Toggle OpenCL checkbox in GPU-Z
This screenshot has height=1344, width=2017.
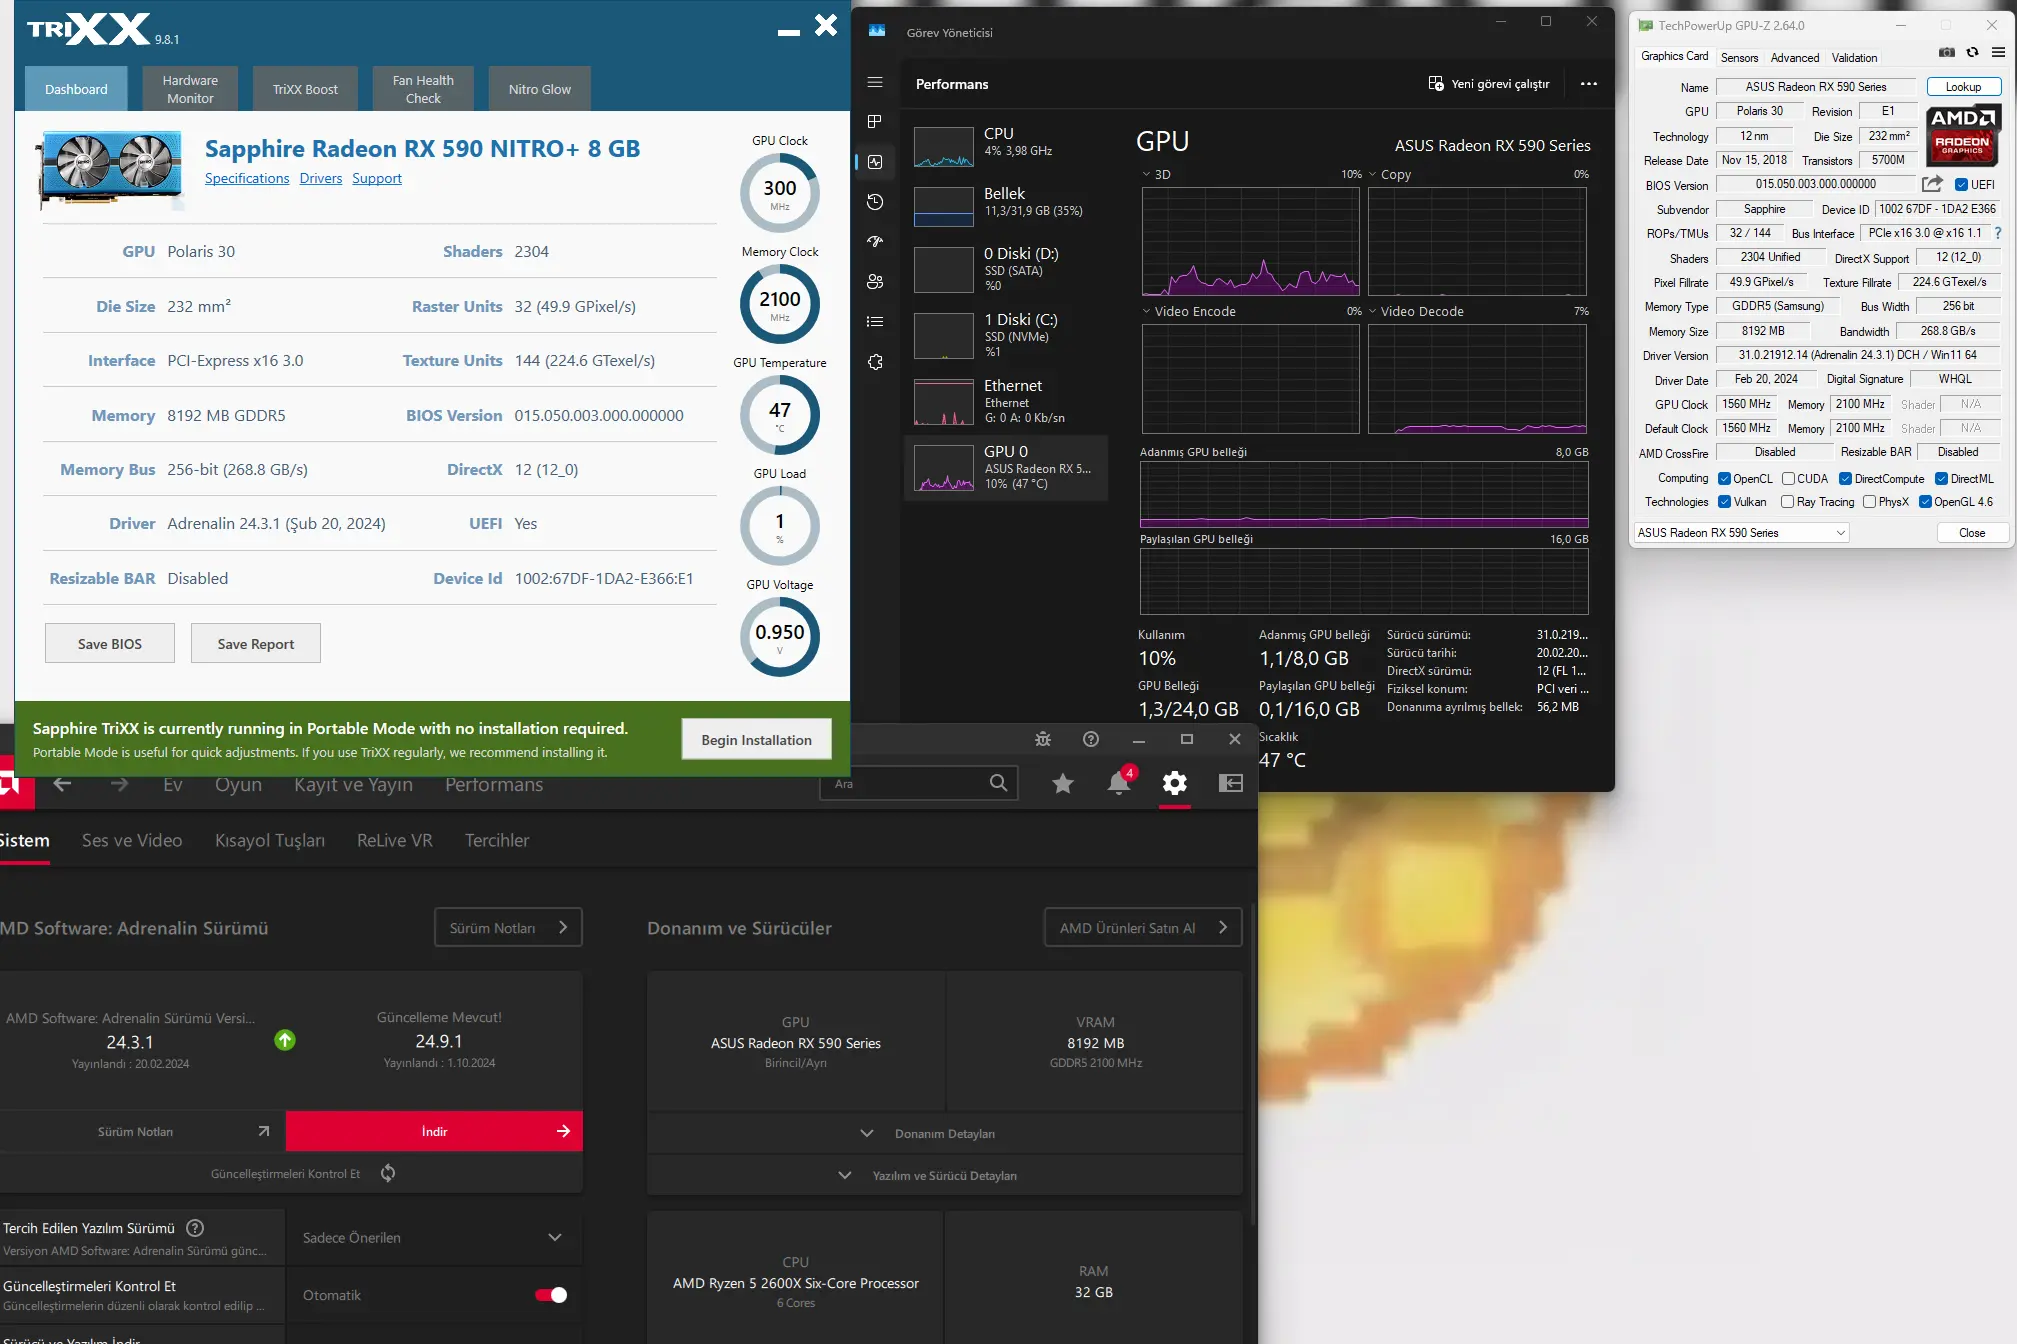1725,479
